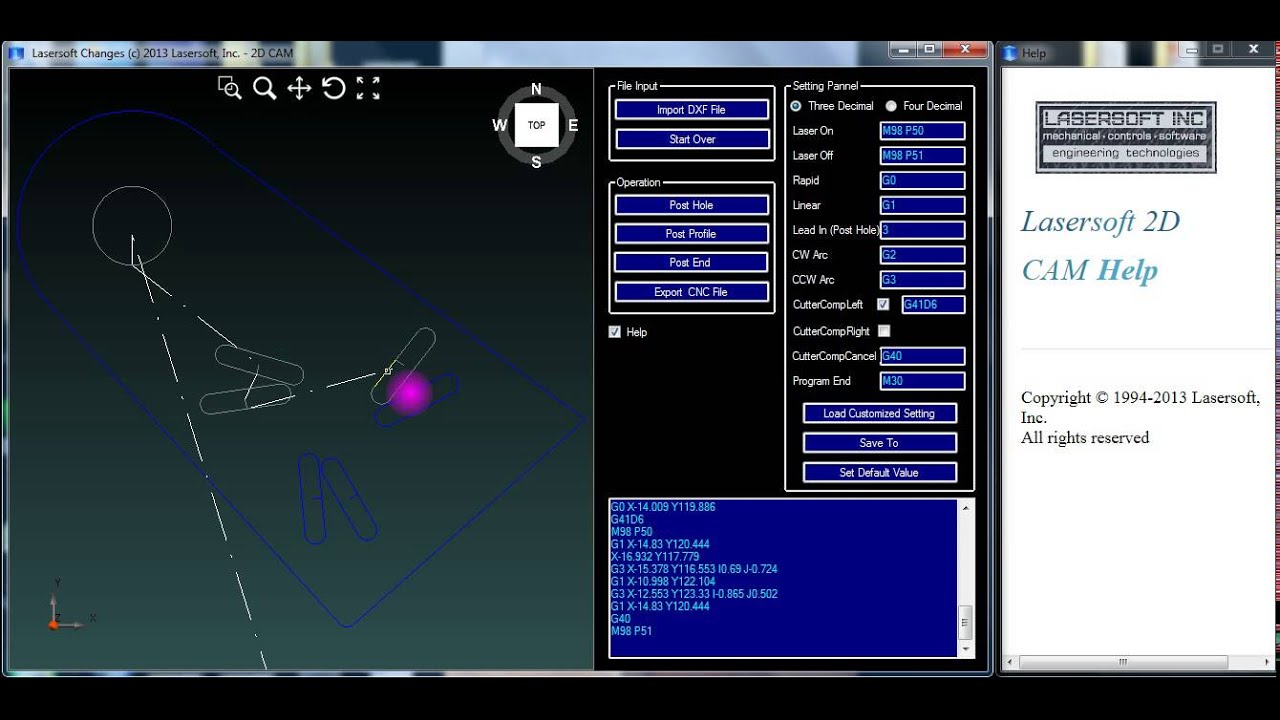
Task: Click G-code output scrollbar up arrow
Action: 965,508
